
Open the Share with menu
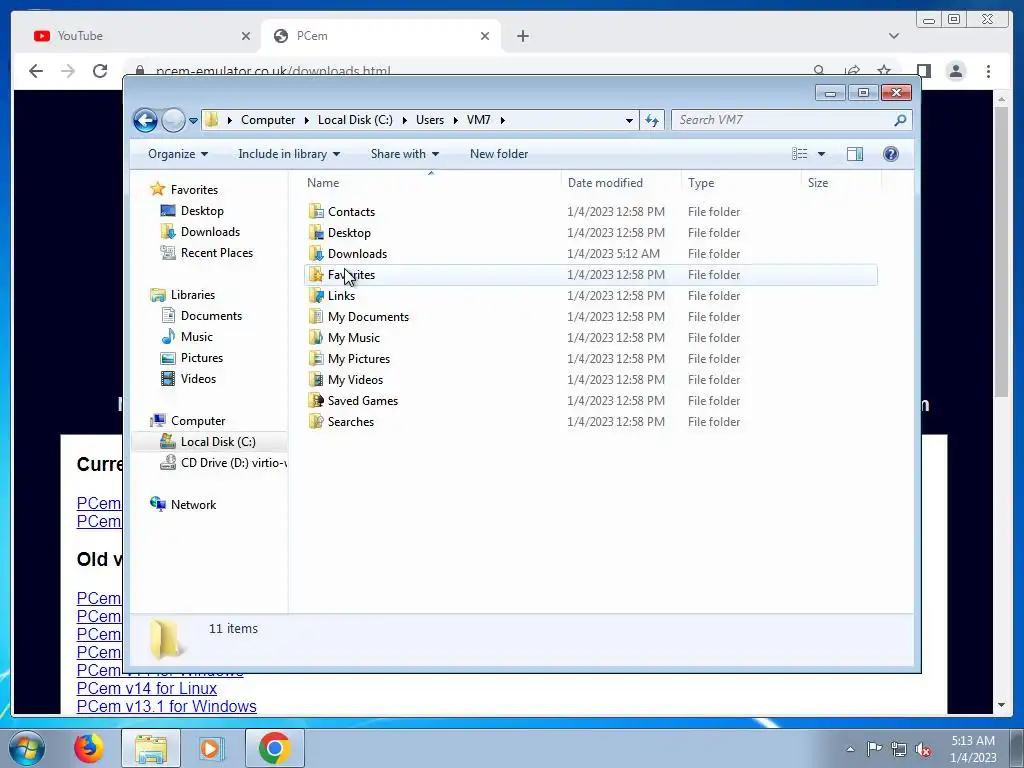405,154
